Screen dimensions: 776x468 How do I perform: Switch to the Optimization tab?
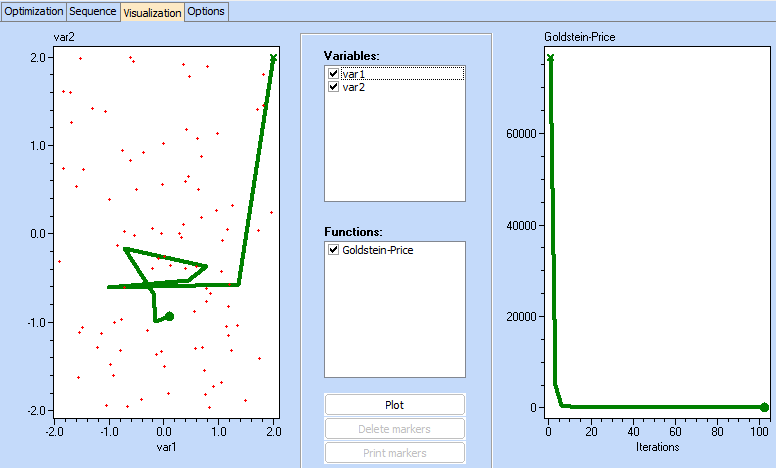point(33,11)
